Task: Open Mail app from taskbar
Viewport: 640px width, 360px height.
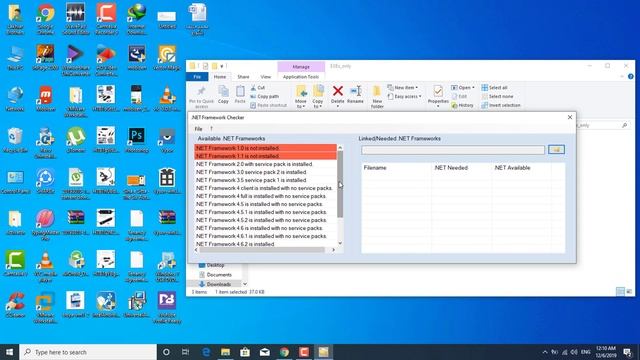Action: (x=264, y=352)
